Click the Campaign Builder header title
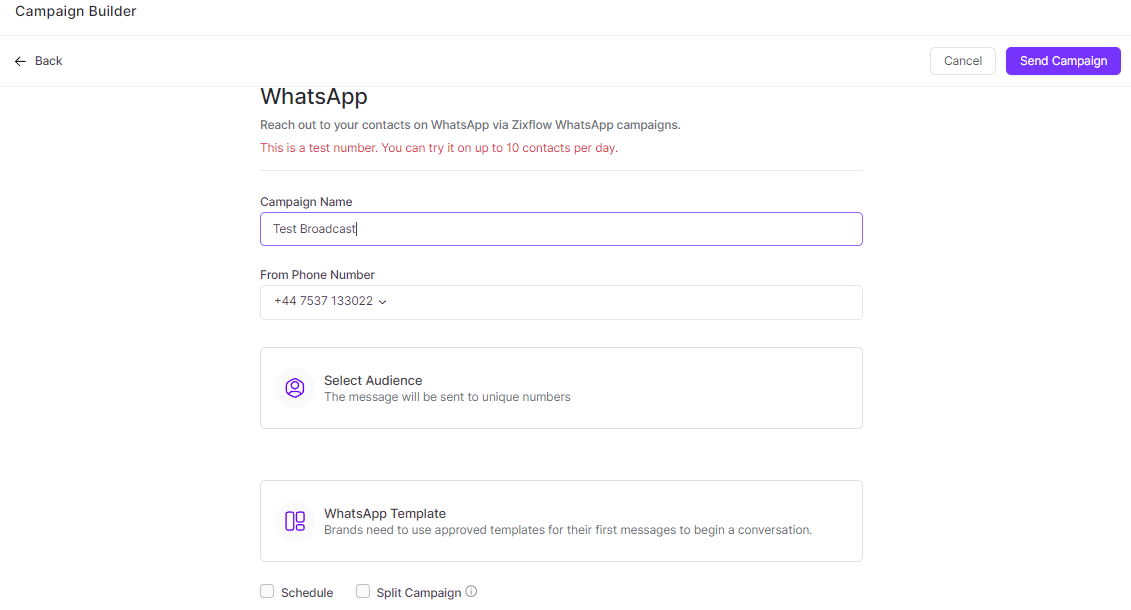 [75, 11]
